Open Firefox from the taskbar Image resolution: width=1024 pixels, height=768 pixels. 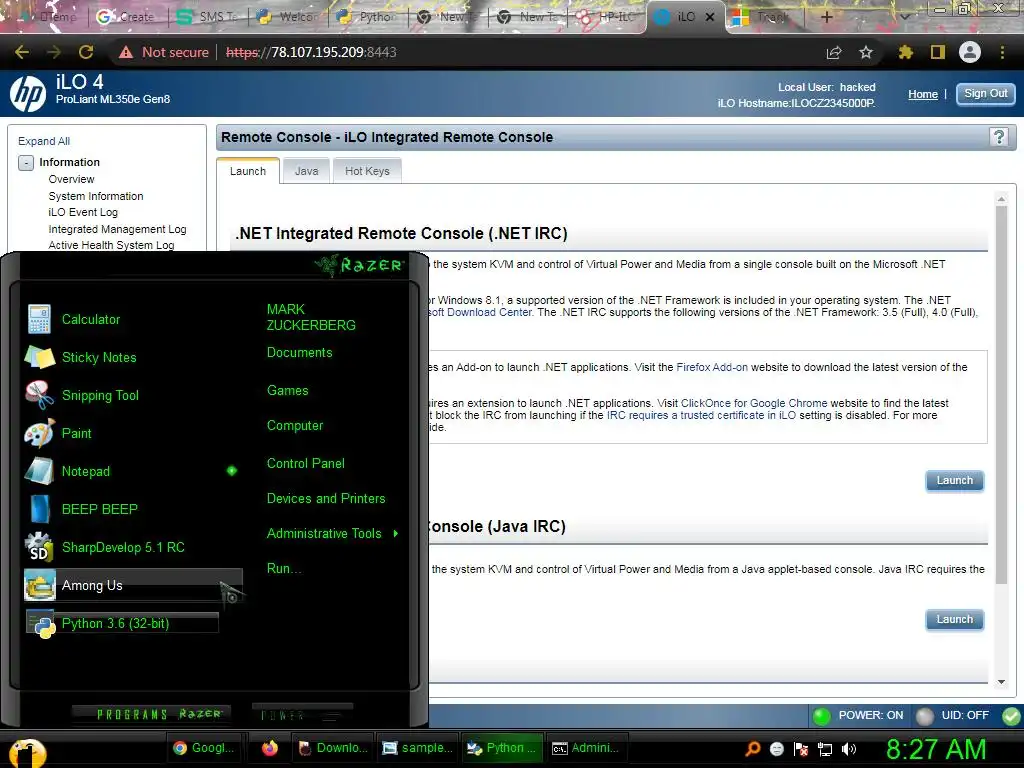click(x=270, y=748)
